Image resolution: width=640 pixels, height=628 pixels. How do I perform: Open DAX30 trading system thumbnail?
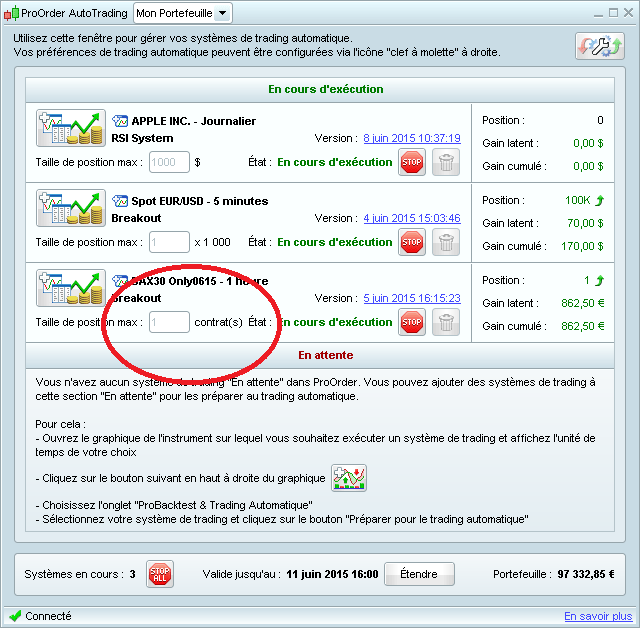pos(71,288)
